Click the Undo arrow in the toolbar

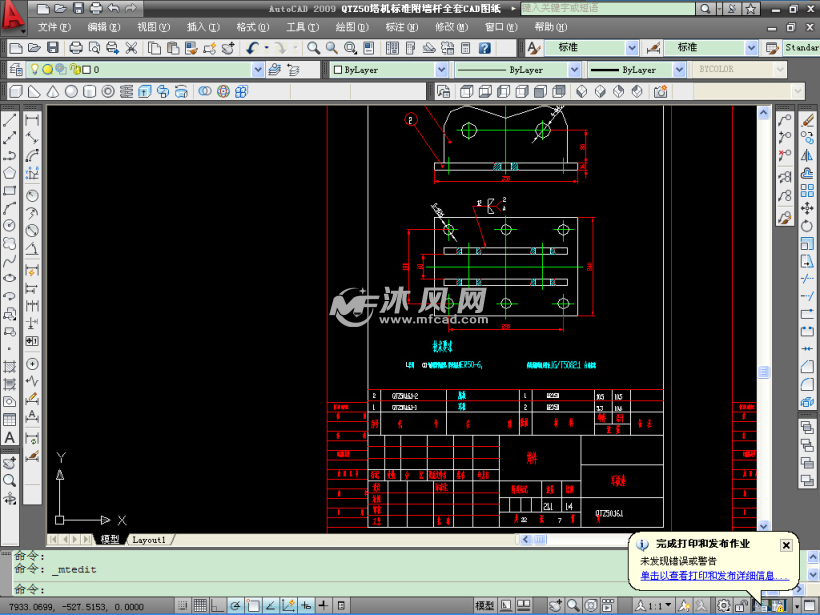point(252,47)
